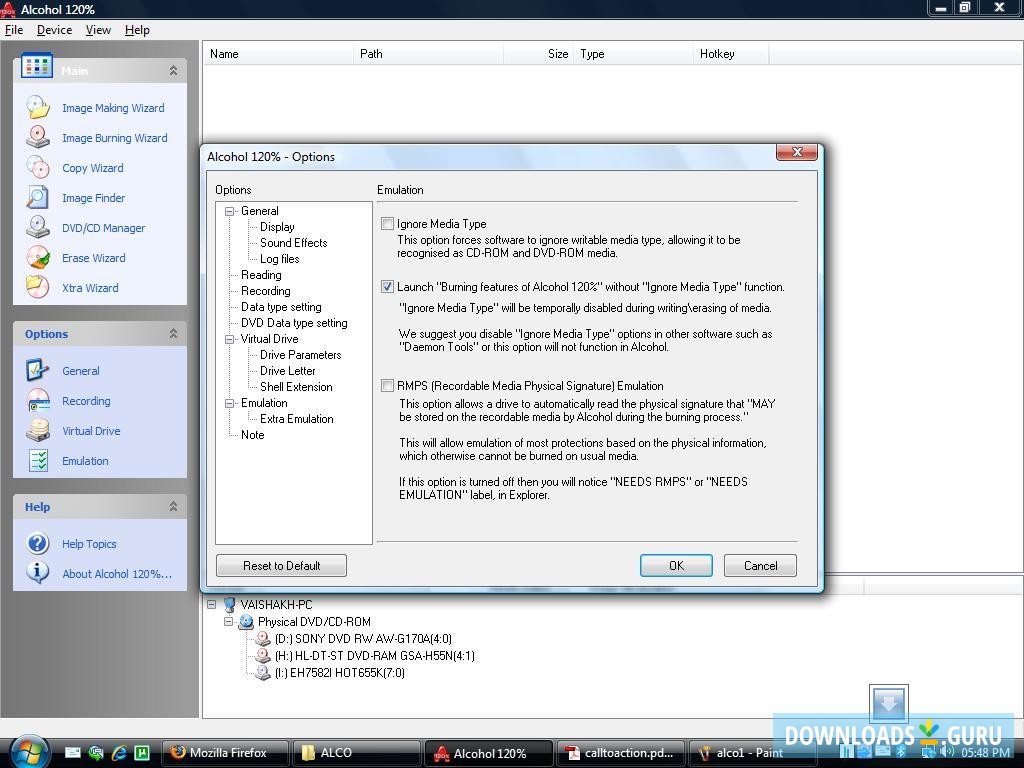Collapse the Main sidebar panel
Screen dimensions: 1024x768
click(x=173, y=71)
